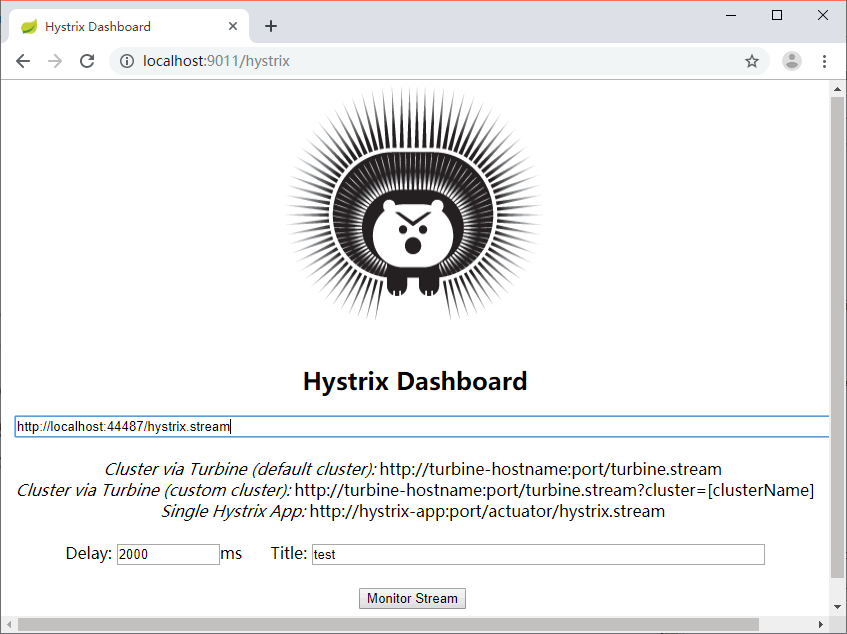Viewport: 847px width, 634px height.
Task: Maximize the Chrome window
Action: coord(777,15)
